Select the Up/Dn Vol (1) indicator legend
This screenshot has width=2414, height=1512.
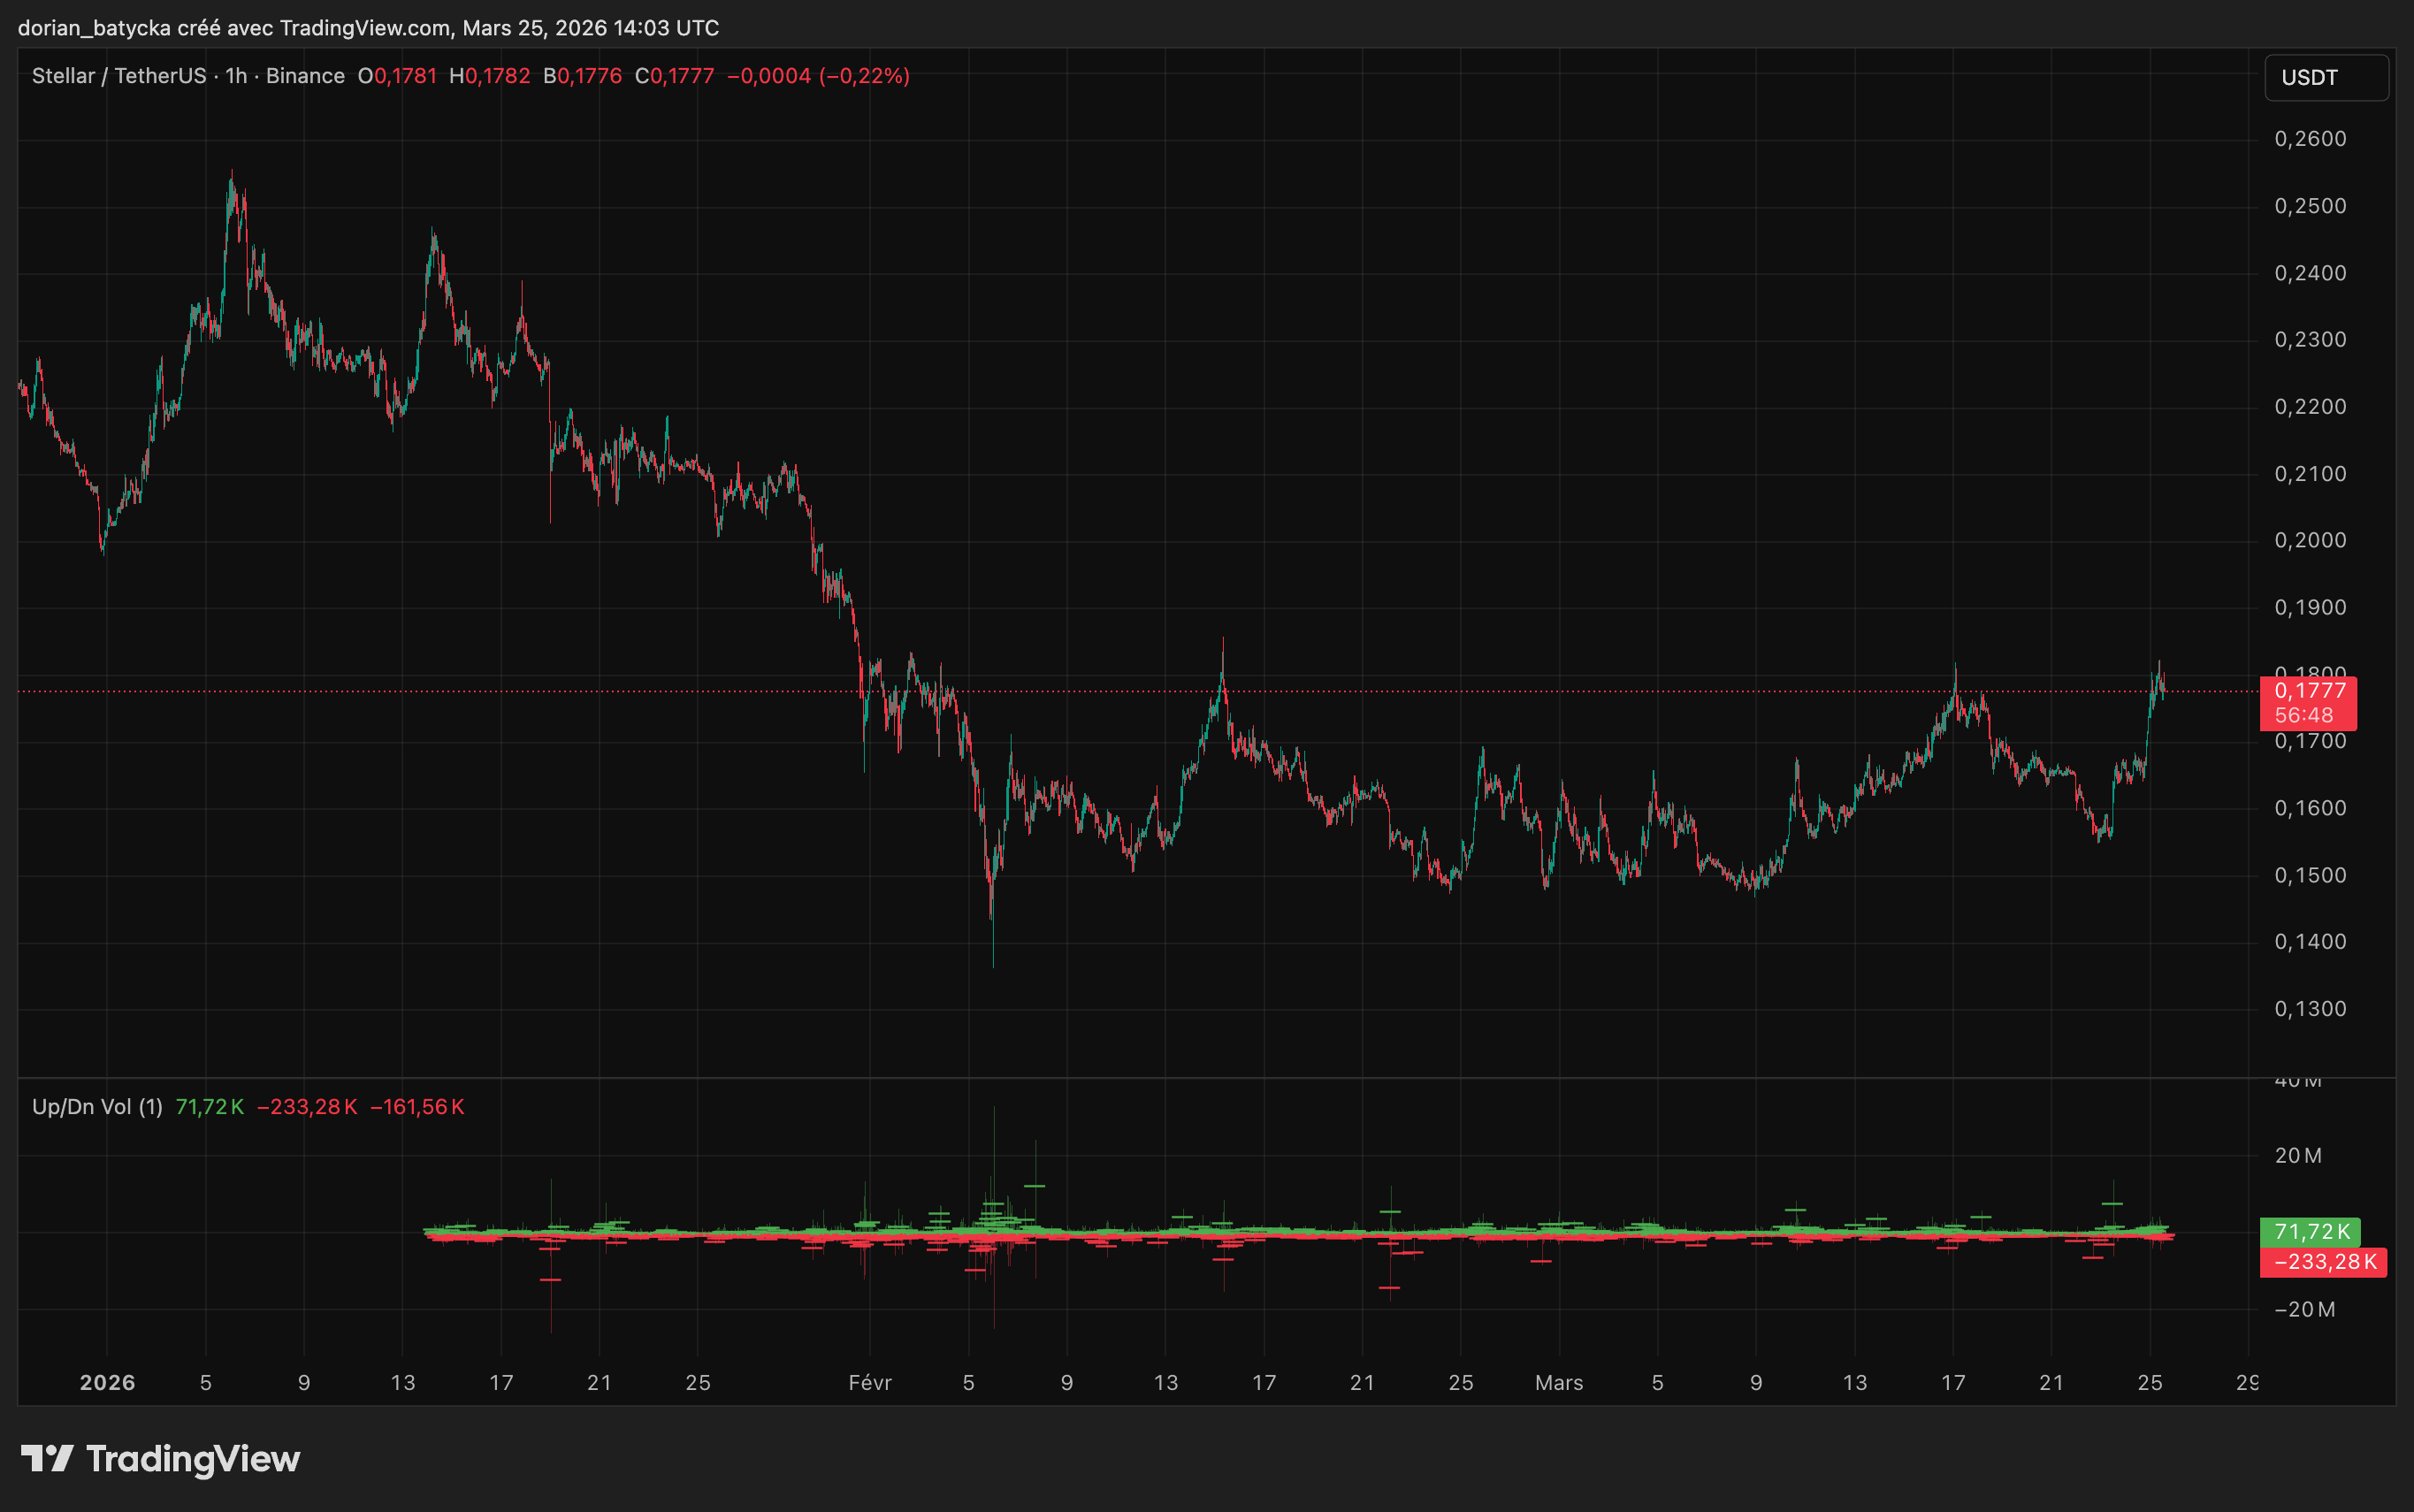(x=97, y=1107)
